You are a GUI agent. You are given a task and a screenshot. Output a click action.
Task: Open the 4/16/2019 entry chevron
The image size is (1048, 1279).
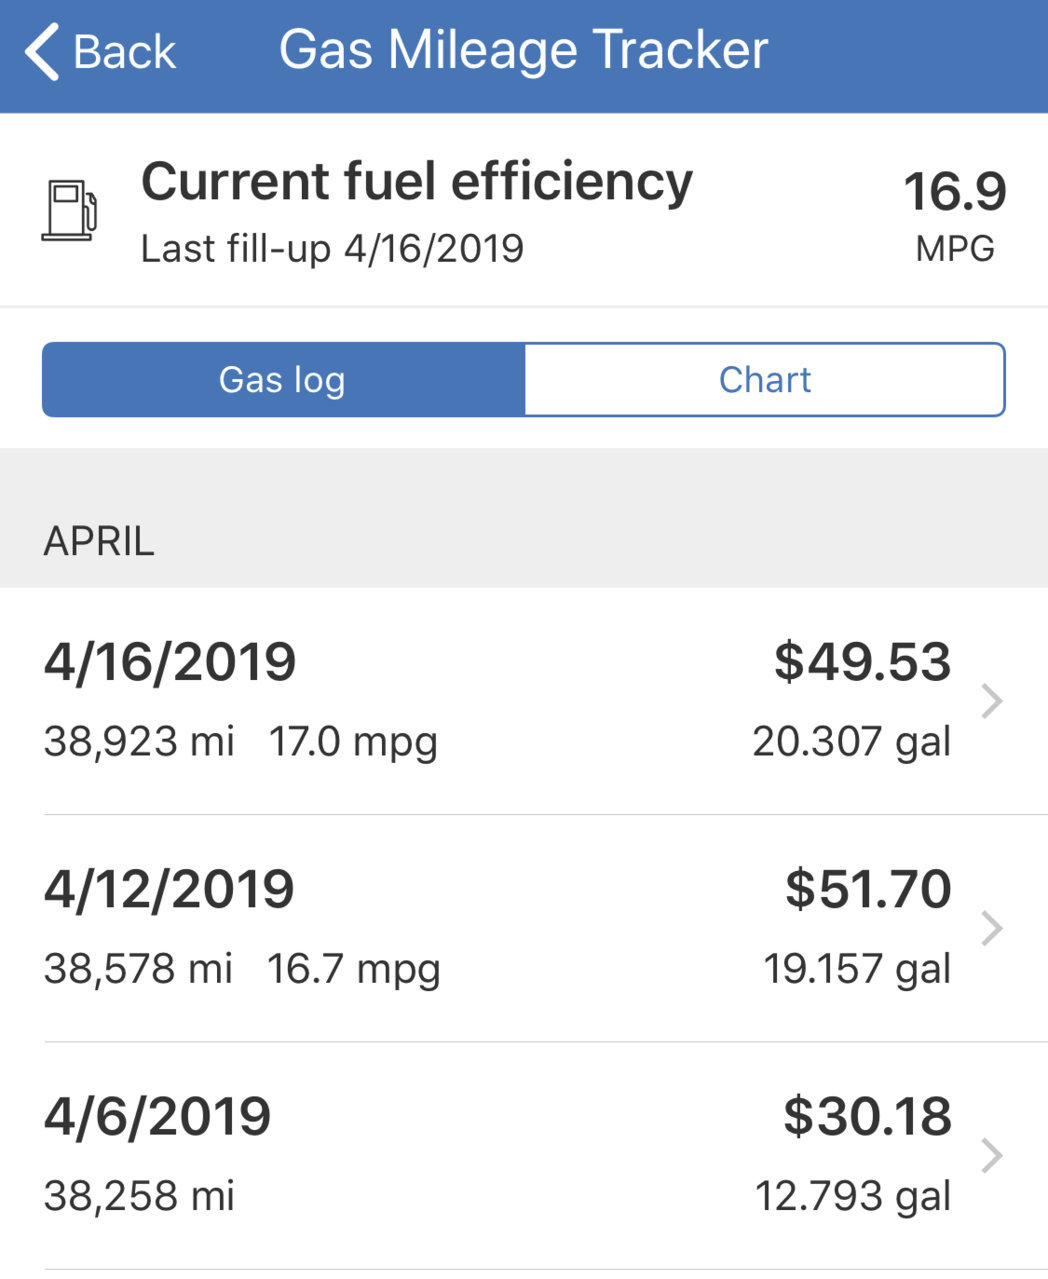991,701
